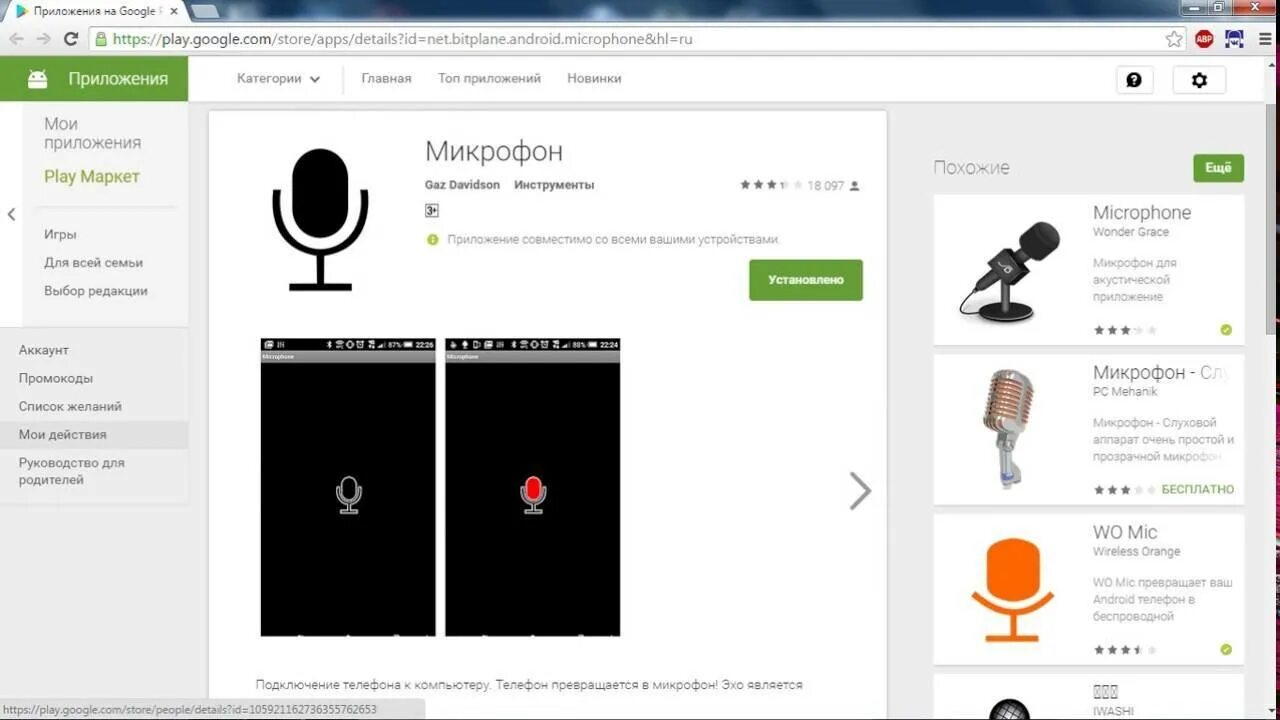Open developer Gaz Davidson page
This screenshot has height=720, width=1280.
click(x=462, y=185)
